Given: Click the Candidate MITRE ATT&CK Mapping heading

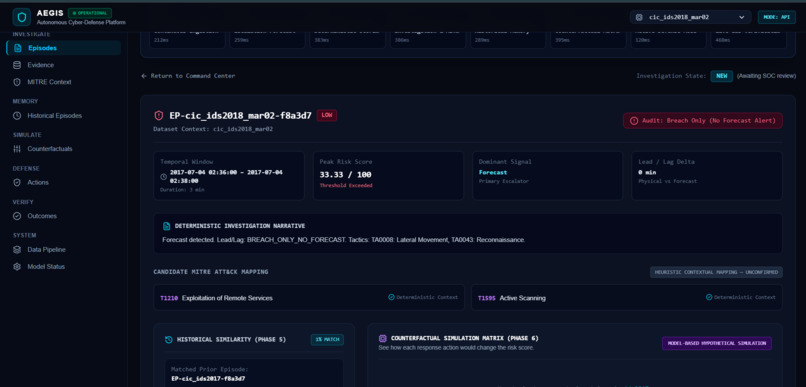Looking at the screenshot, I should coord(211,272).
